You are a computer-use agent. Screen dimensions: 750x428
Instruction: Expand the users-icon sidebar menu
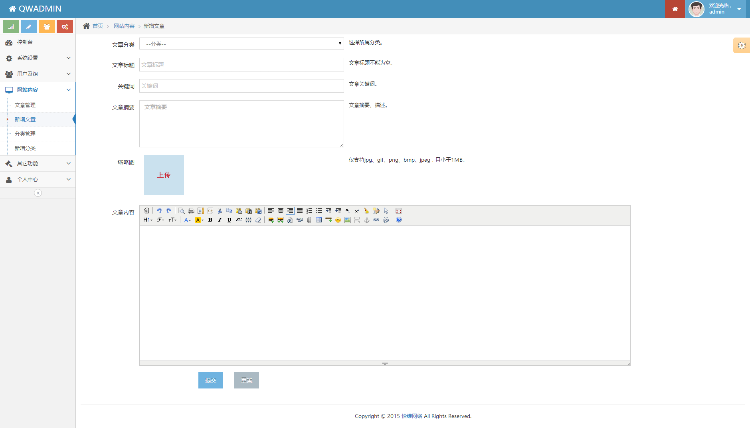tap(37, 74)
